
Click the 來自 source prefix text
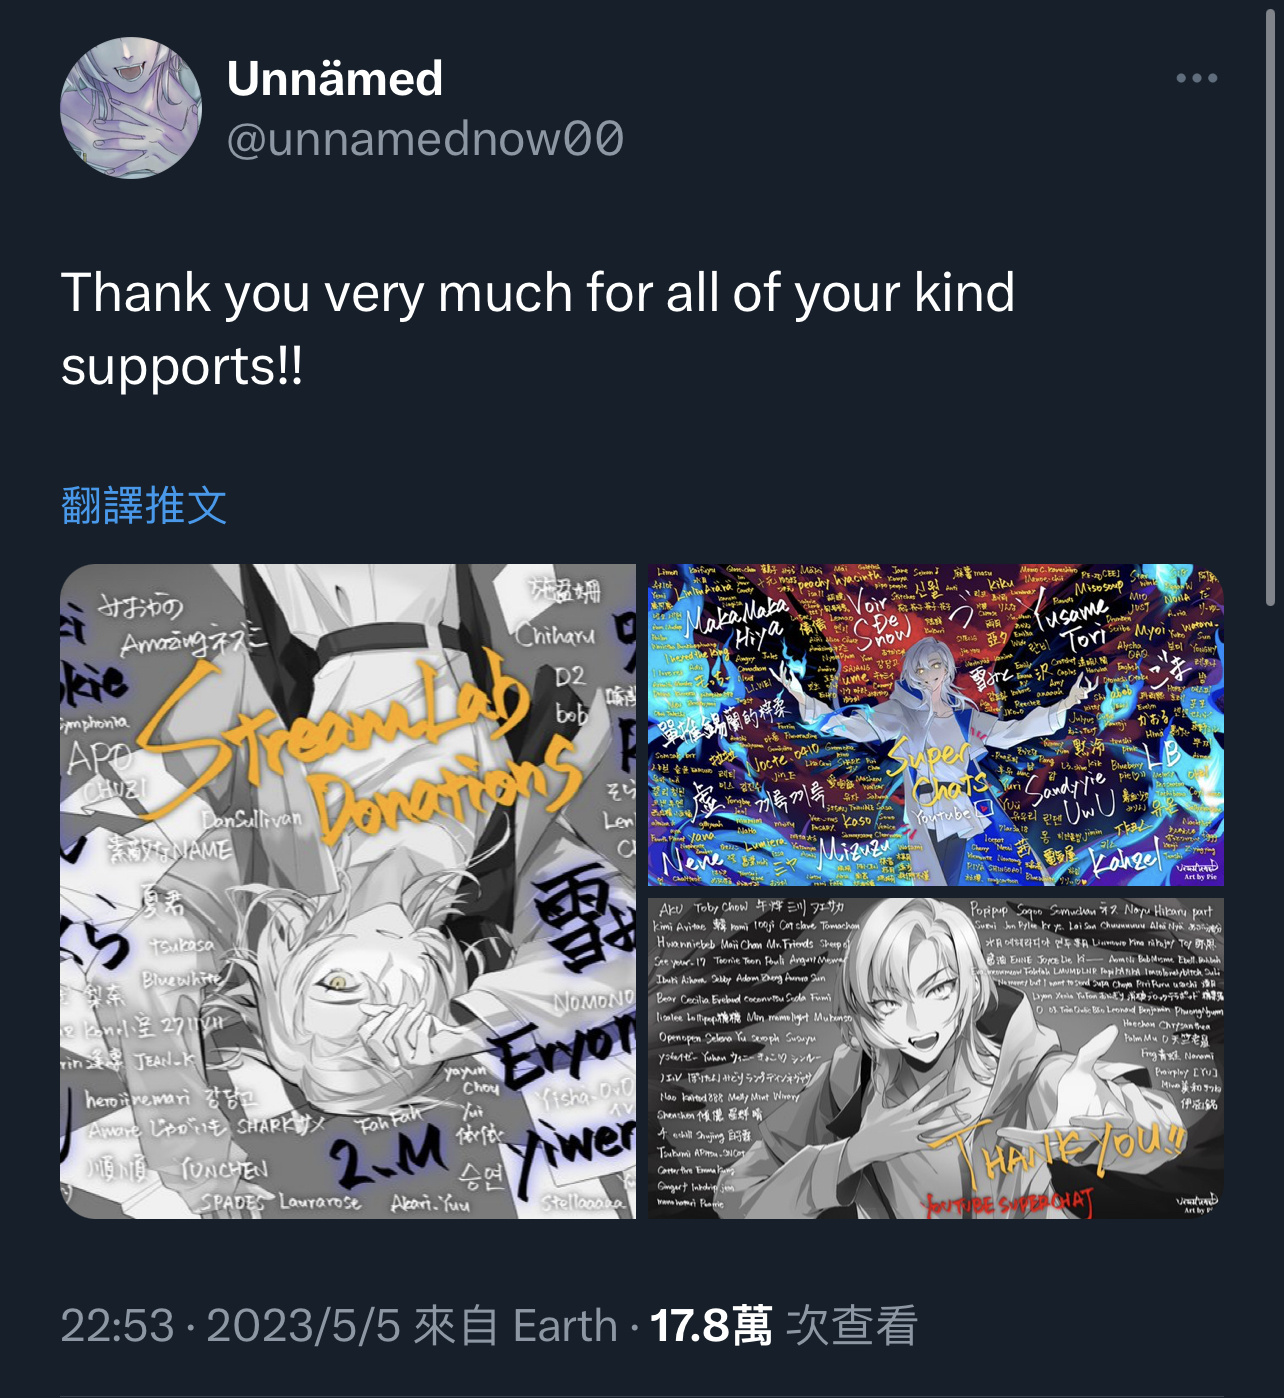point(456,1326)
